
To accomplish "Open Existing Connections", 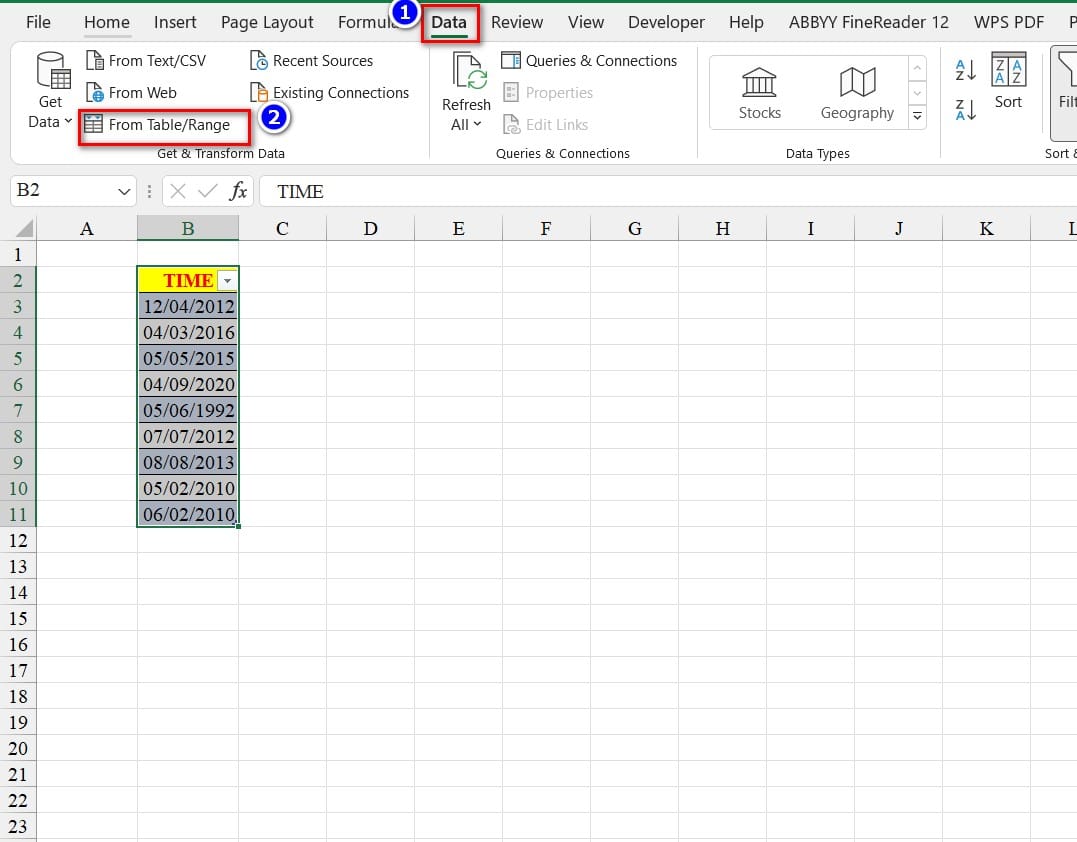I will (329, 93).
